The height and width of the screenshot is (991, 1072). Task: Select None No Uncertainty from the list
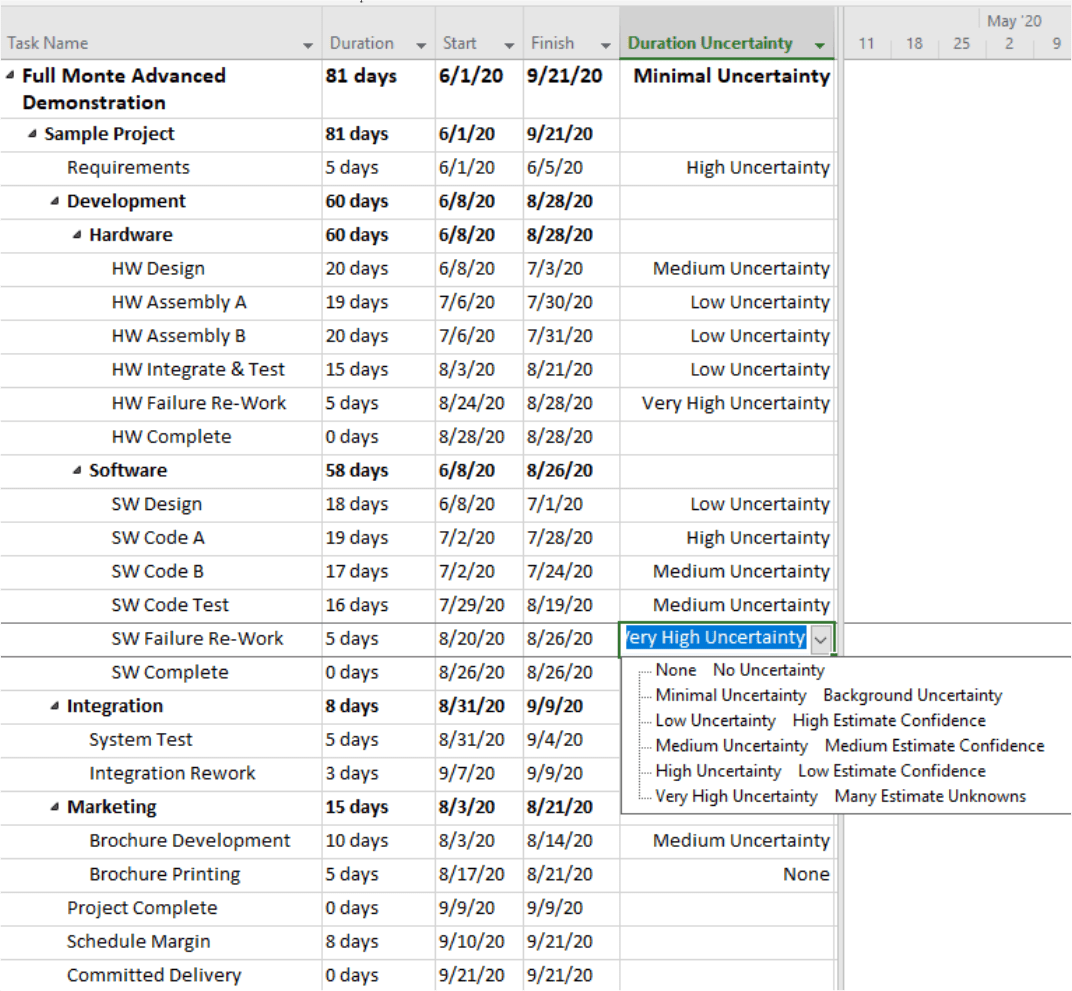[740, 670]
